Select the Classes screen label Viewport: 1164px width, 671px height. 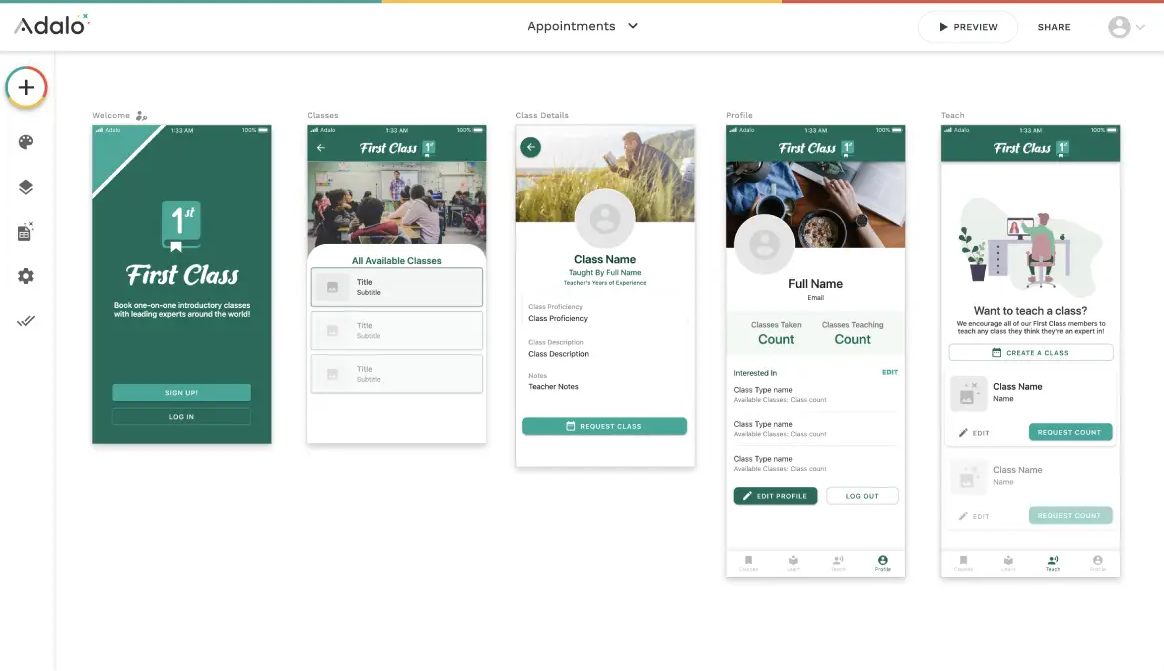point(323,115)
